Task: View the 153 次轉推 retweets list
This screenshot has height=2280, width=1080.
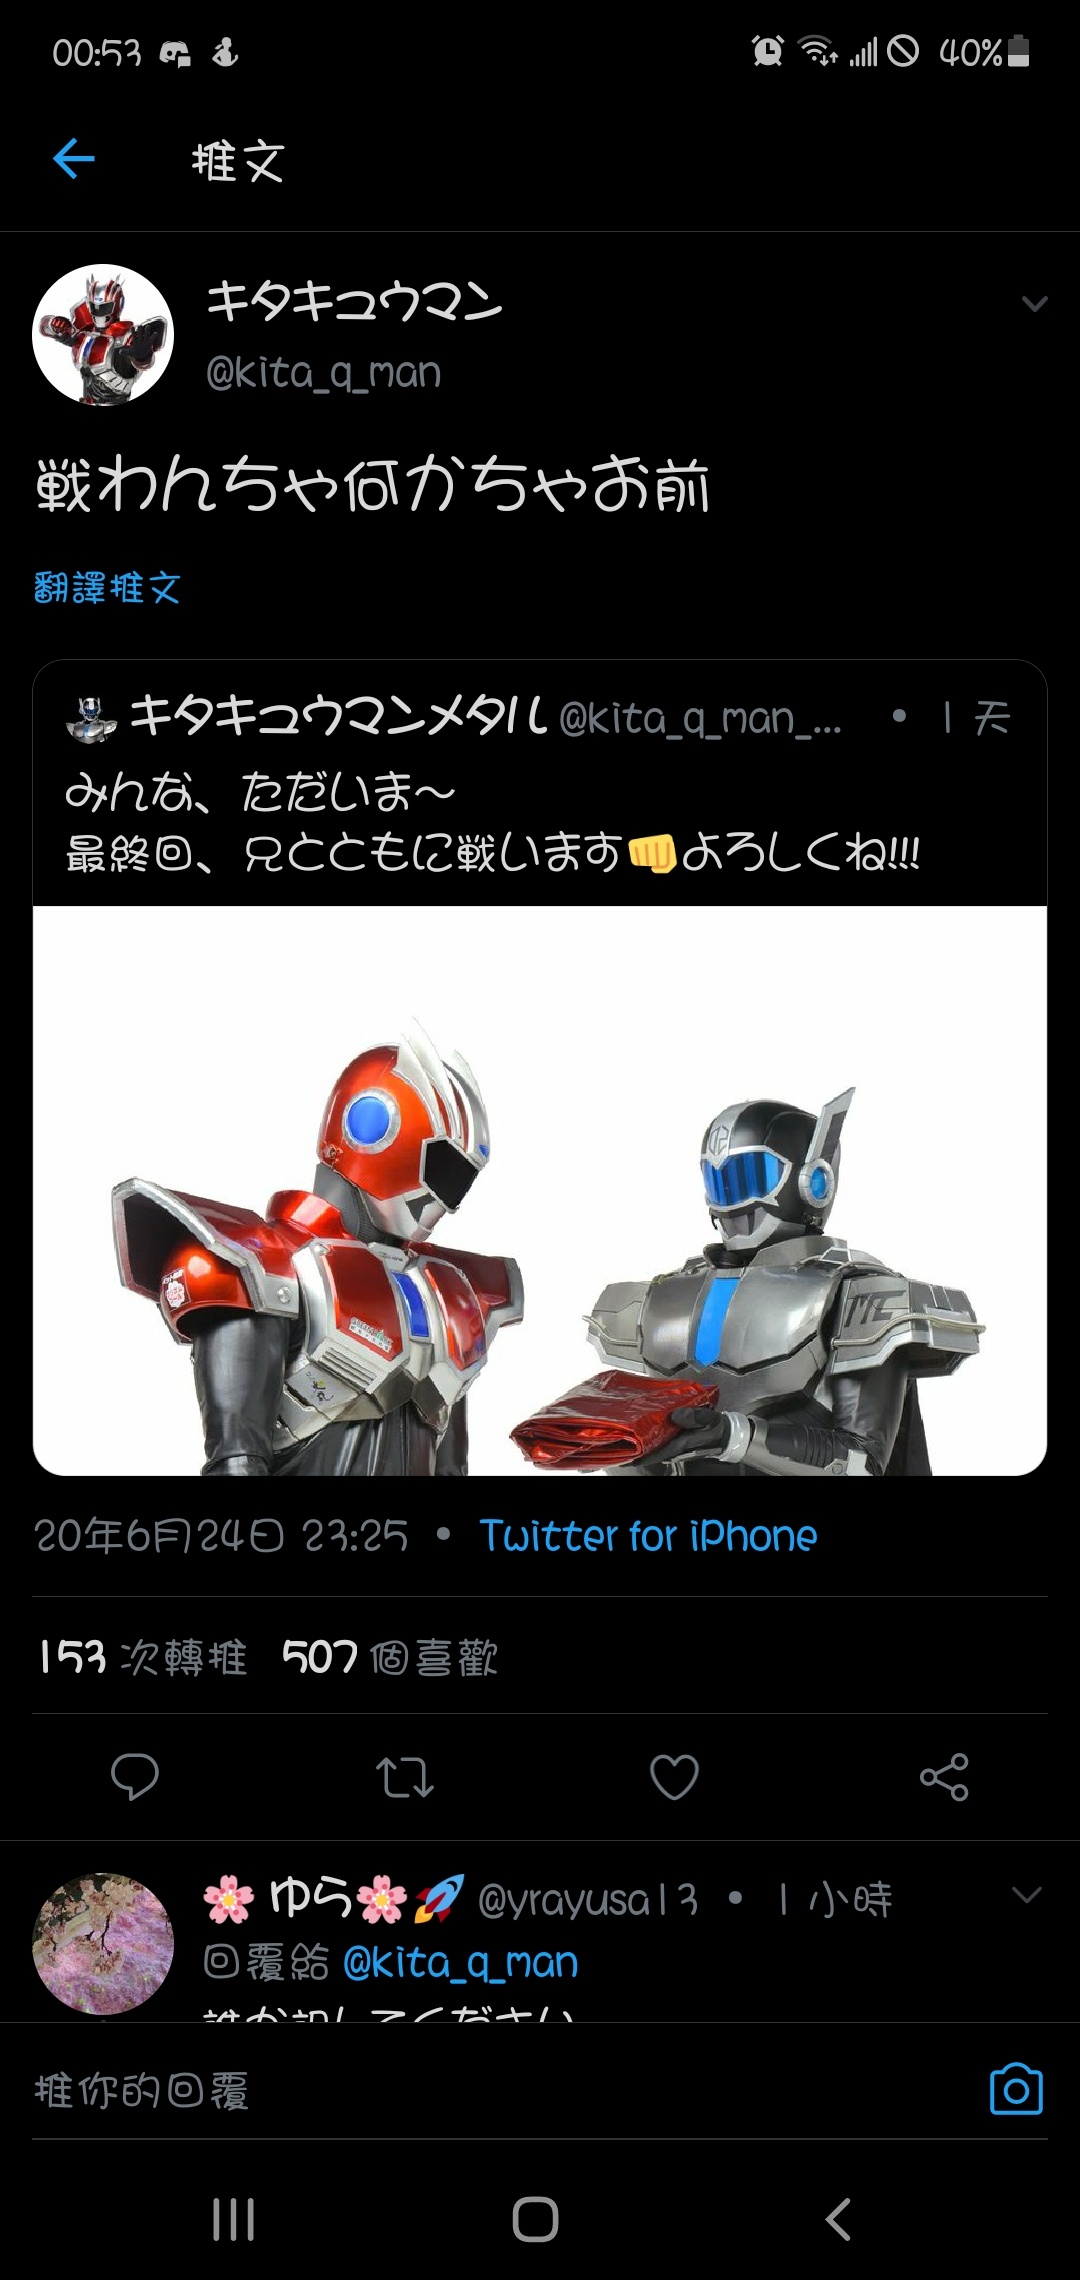Action: [x=142, y=1657]
